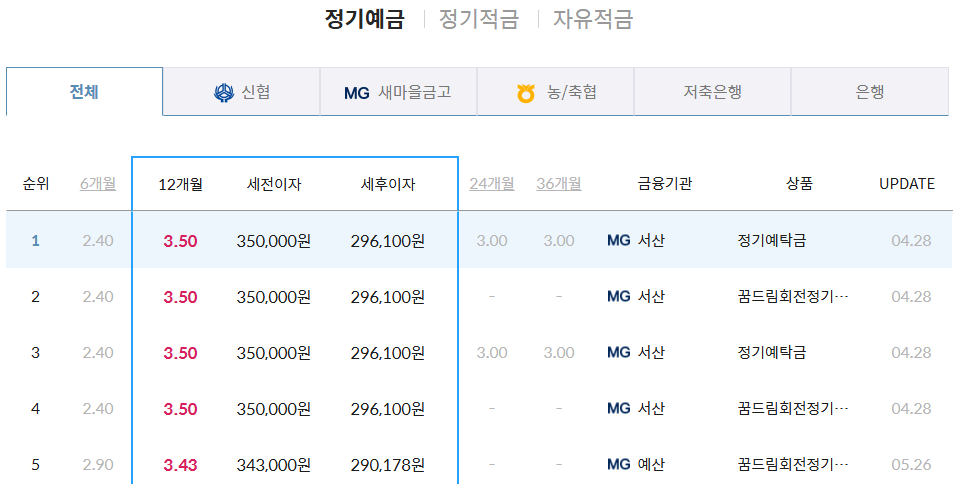Click the 04.28 update date in rank 1
The height and width of the screenshot is (484, 958).
pos(911,240)
